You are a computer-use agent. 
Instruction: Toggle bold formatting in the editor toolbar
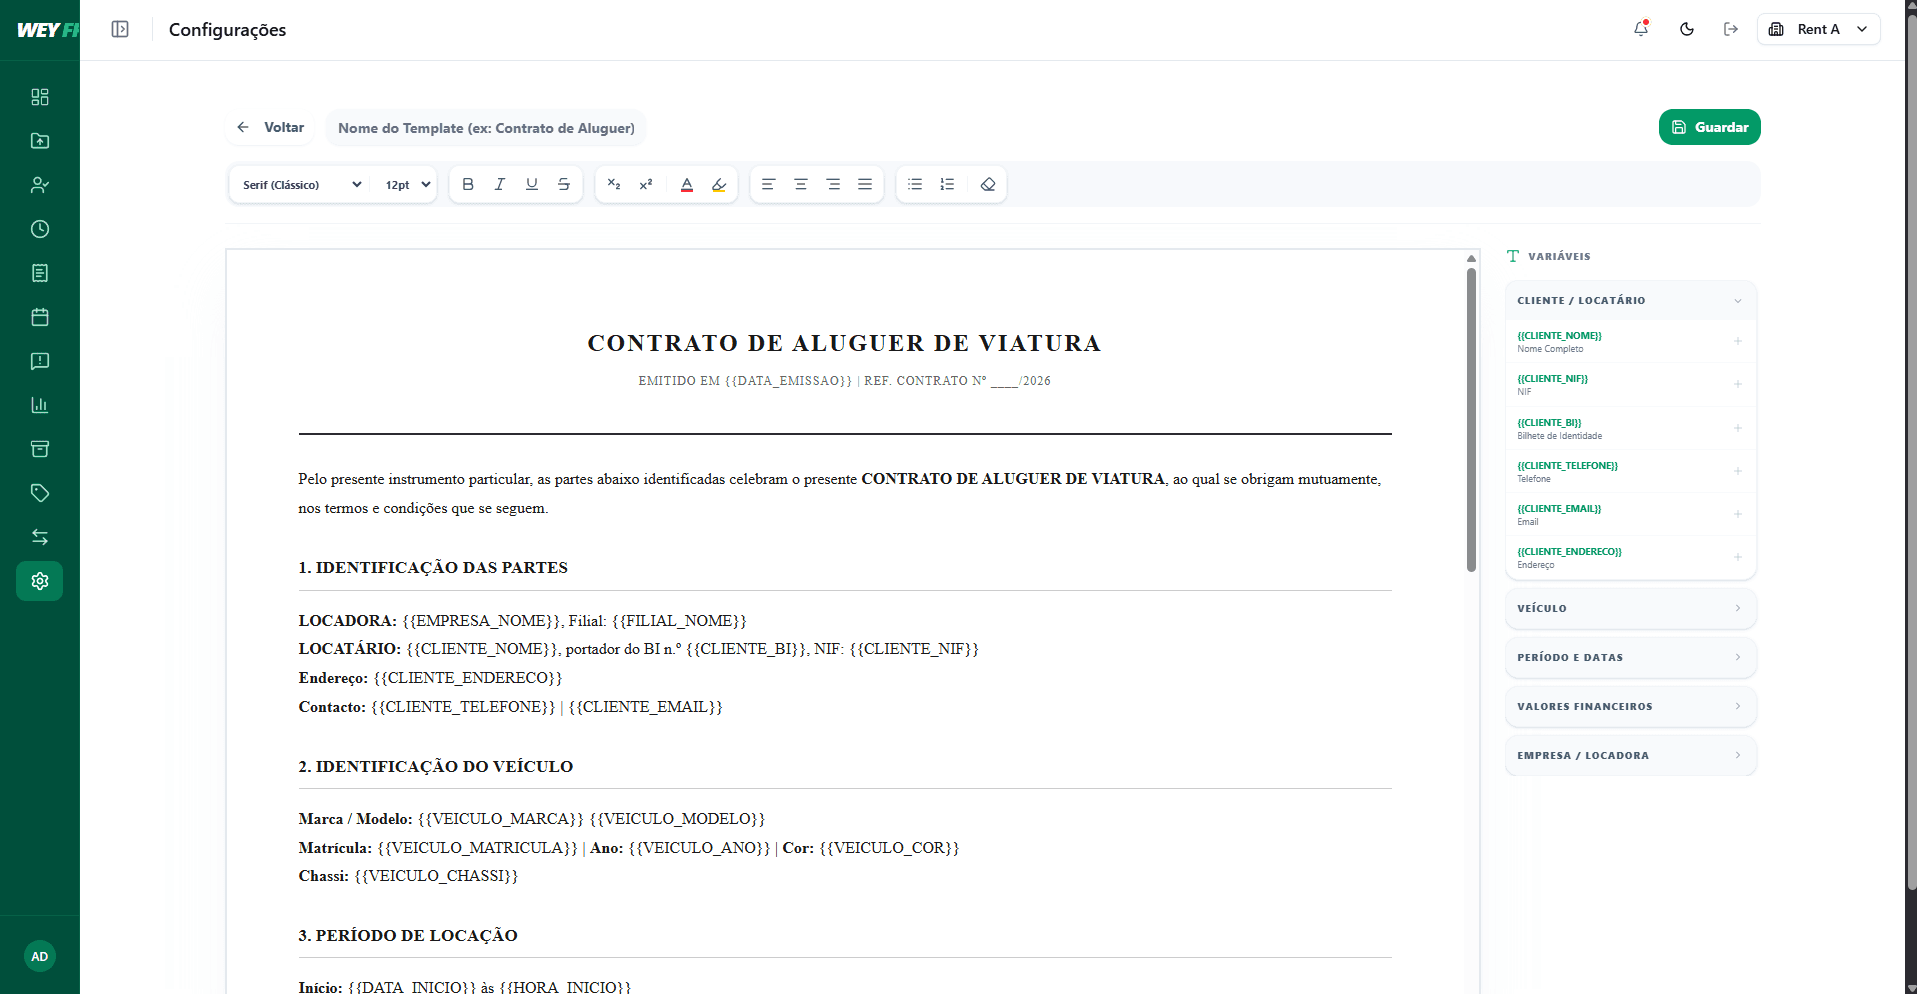468,184
